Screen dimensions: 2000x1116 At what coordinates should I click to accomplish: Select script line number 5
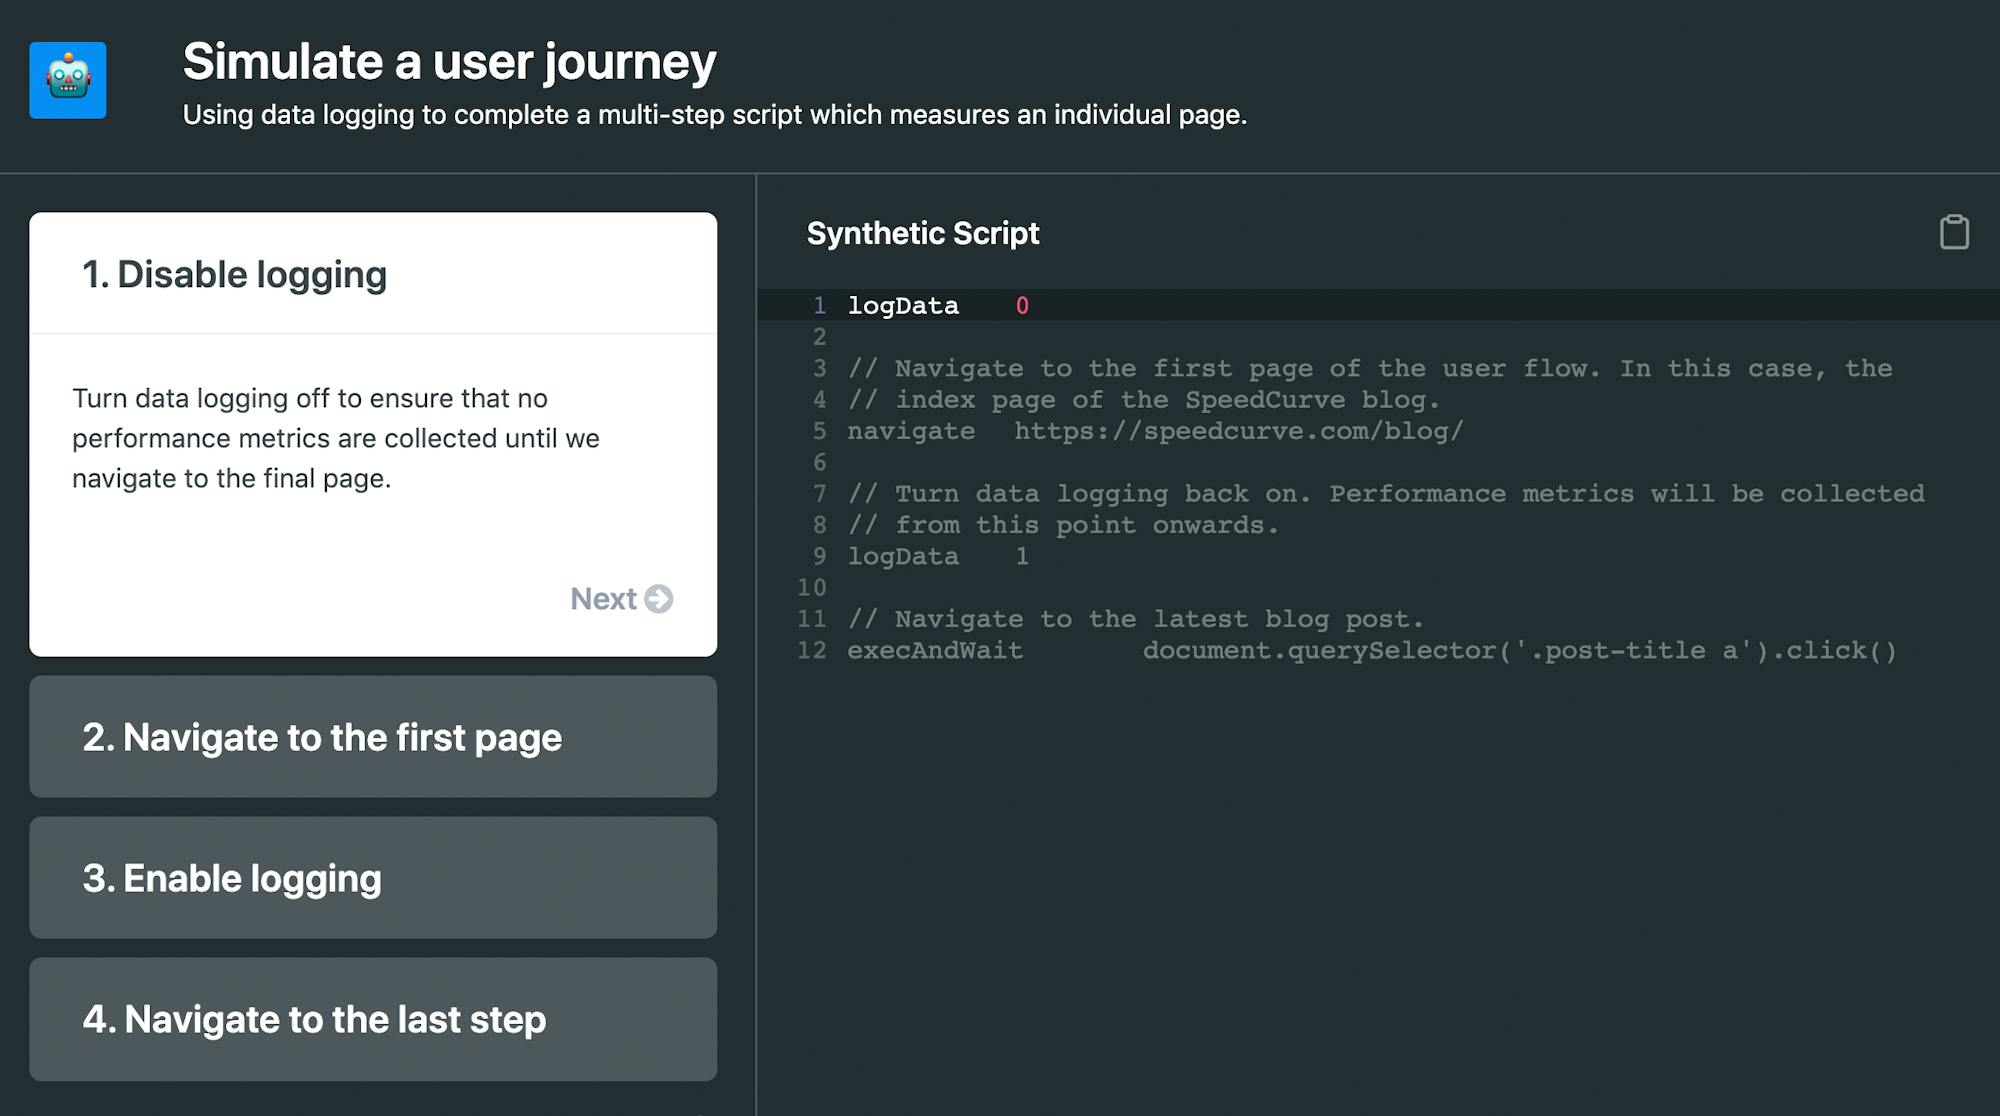(x=820, y=431)
